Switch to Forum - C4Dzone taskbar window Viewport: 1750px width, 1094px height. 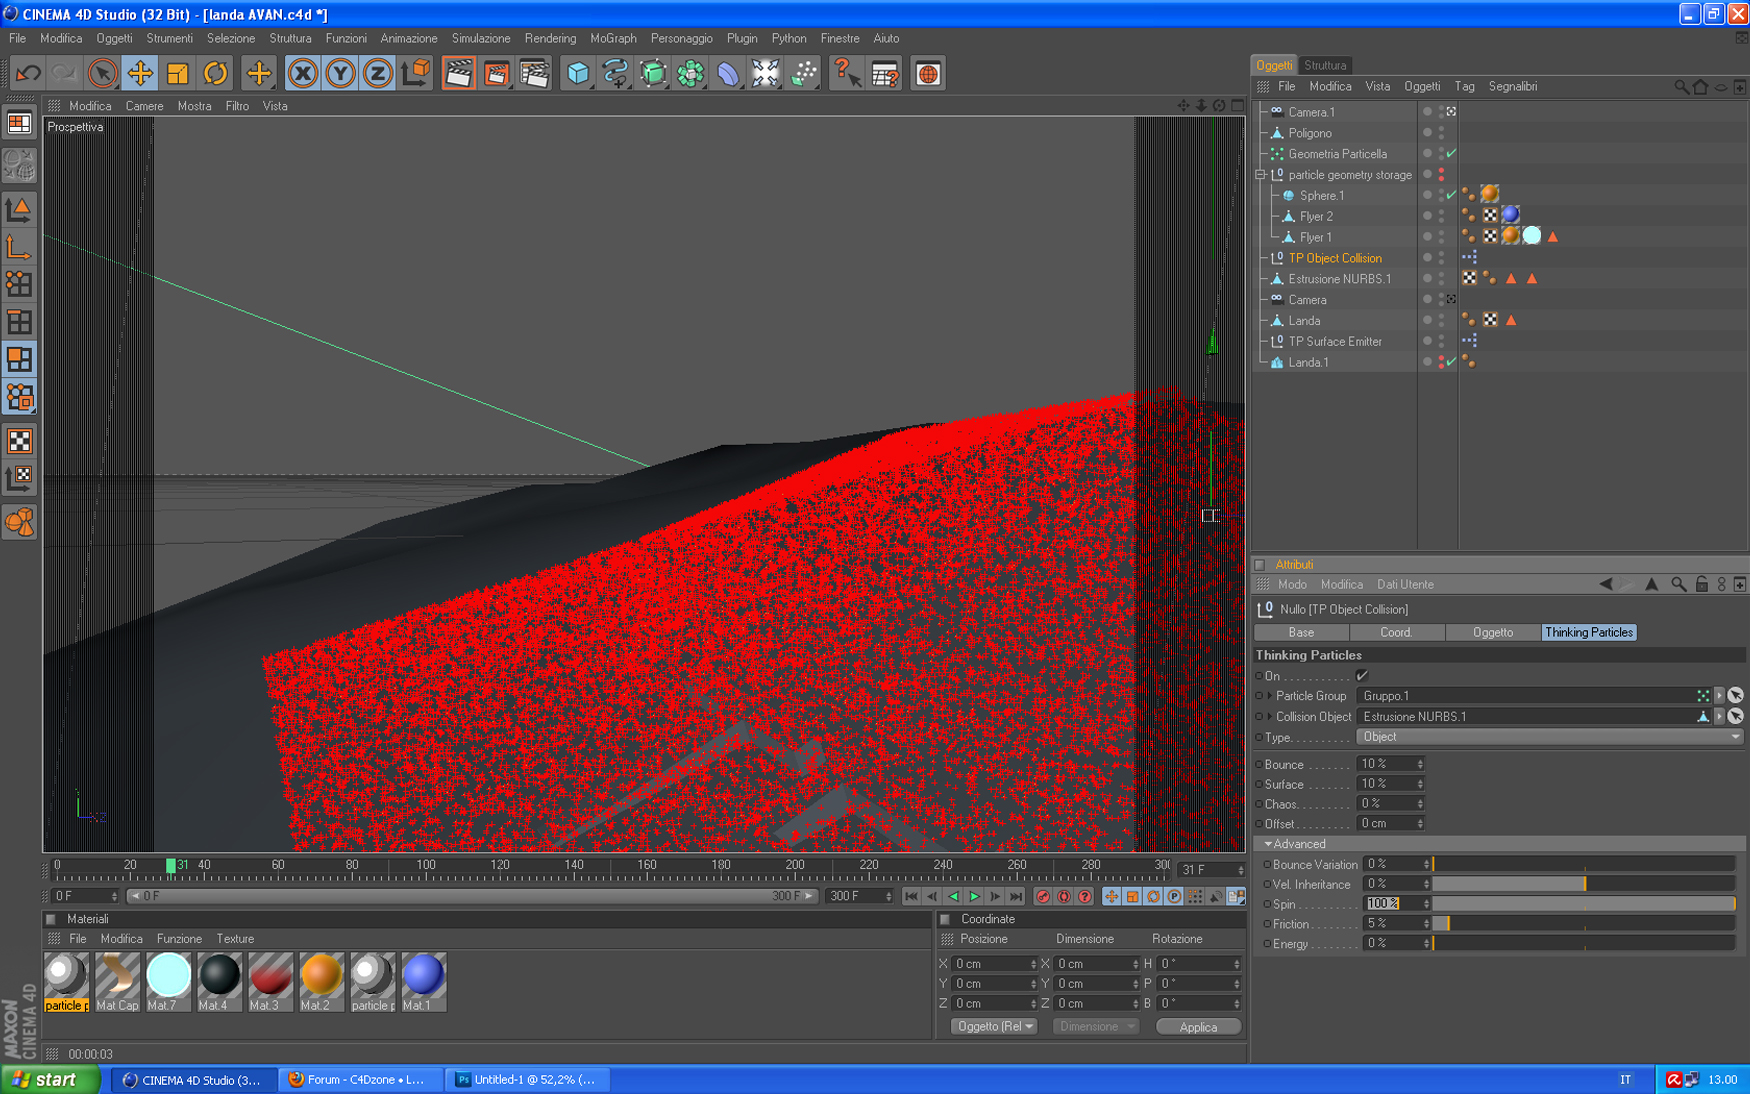[x=359, y=1080]
